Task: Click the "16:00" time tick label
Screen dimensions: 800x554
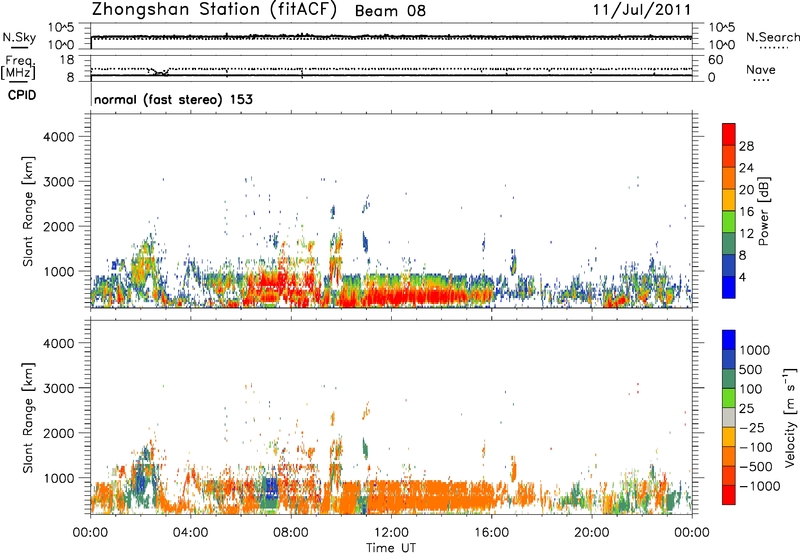Action: (x=491, y=533)
